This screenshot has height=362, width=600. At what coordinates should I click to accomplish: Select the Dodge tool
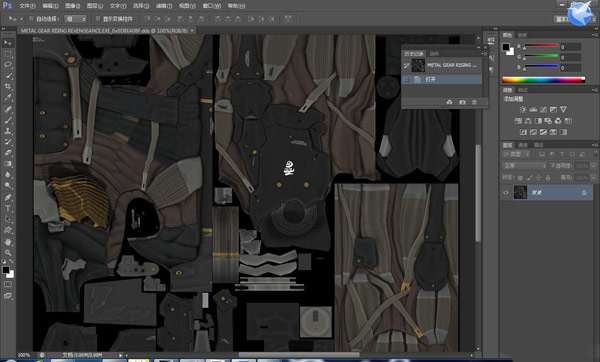pos(8,186)
